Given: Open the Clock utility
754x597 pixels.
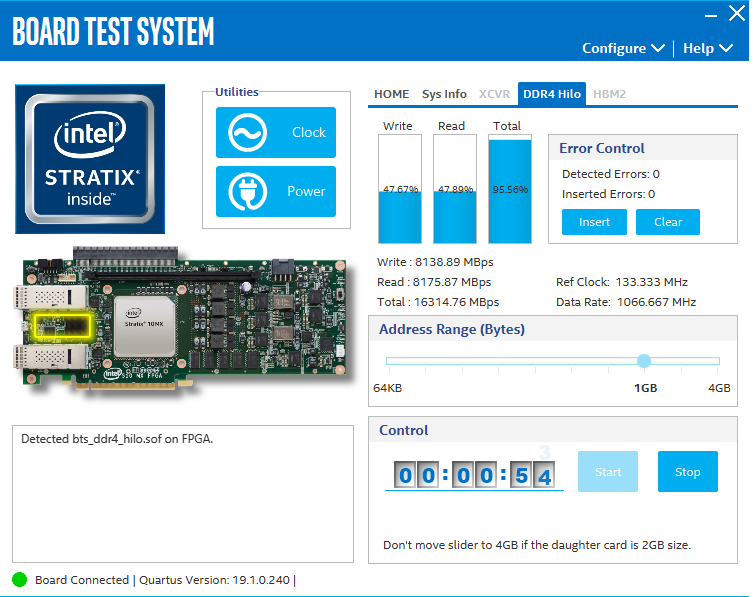Looking at the screenshot, I should tap(276, 132).
